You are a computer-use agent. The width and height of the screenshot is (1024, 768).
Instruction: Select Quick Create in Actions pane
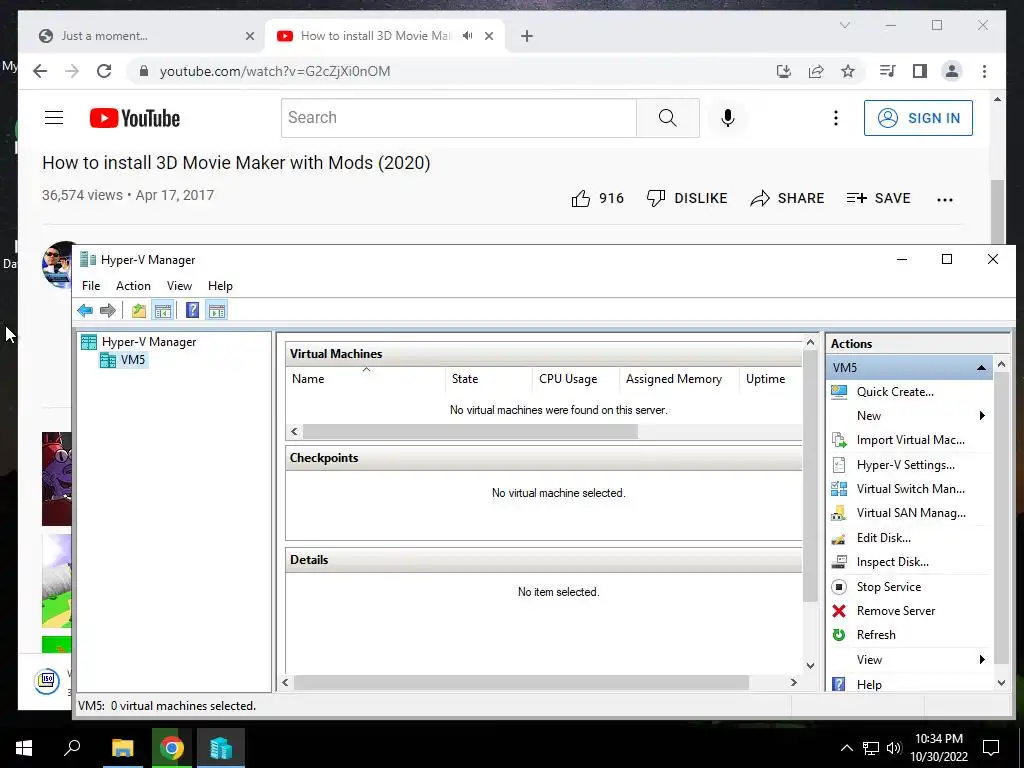895,392
